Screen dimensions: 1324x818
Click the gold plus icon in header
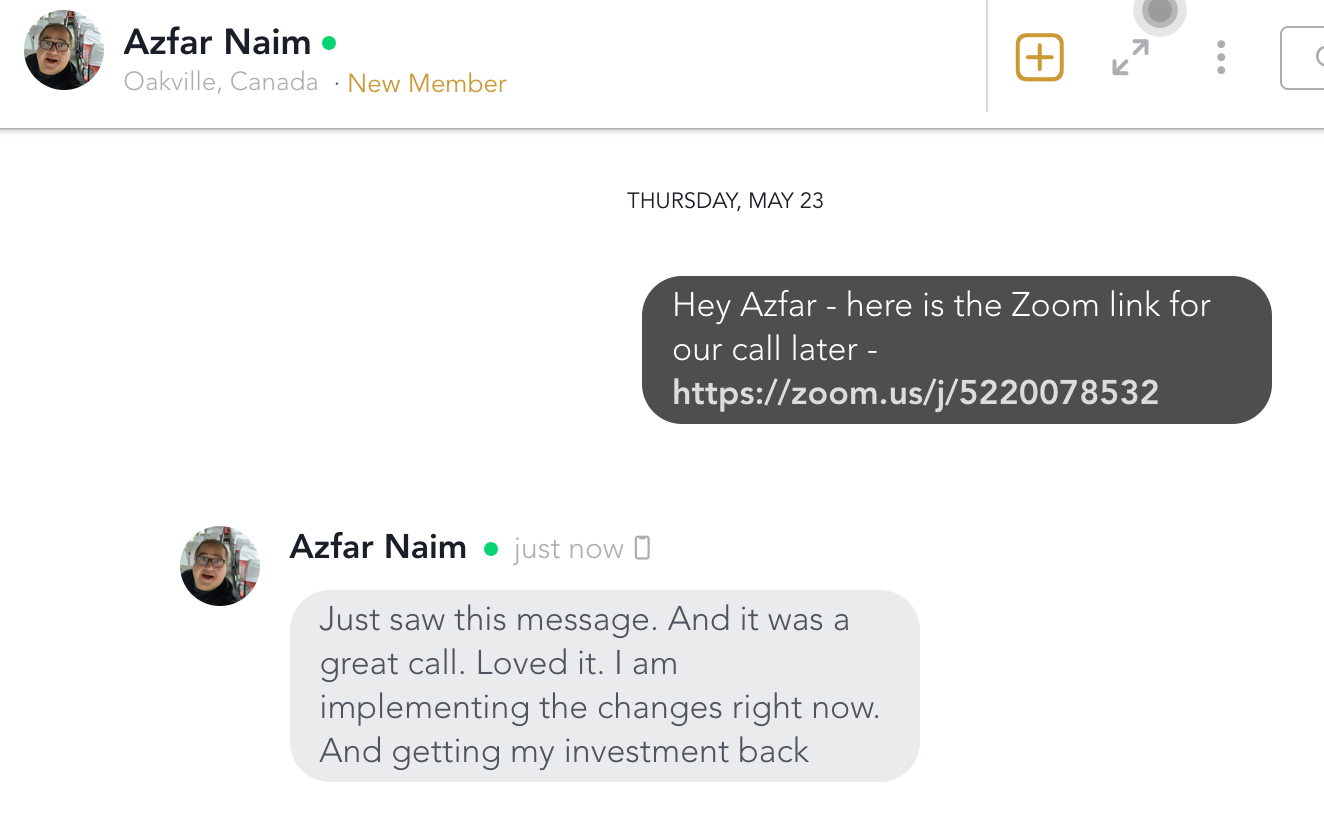1039,57
